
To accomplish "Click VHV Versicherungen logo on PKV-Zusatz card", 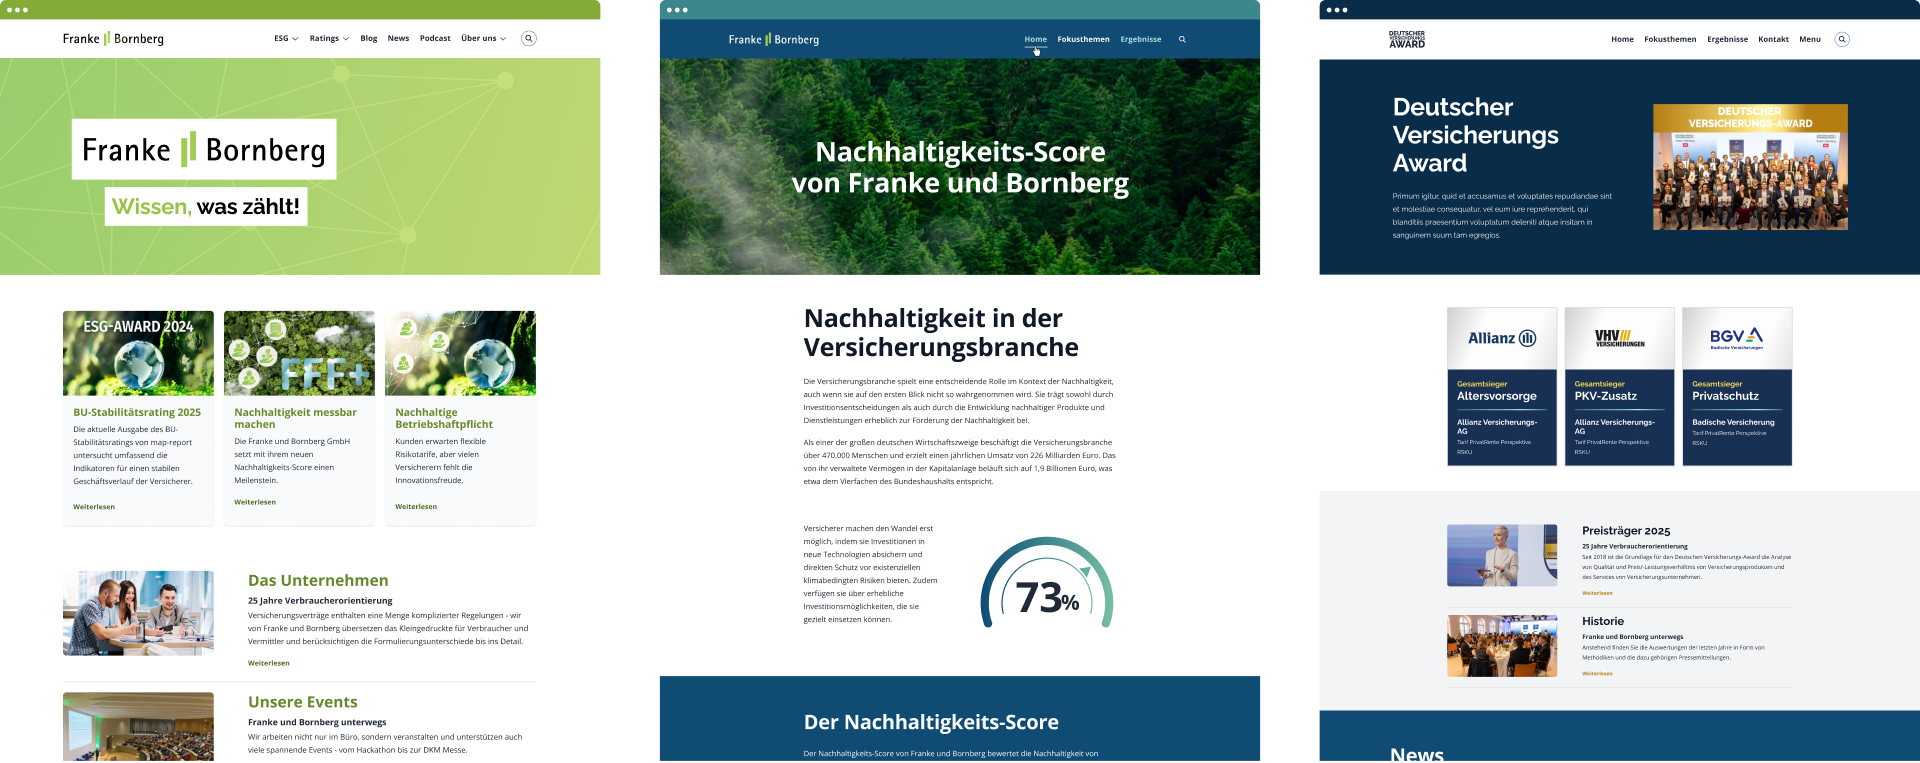I will [x=1620, y=338].
